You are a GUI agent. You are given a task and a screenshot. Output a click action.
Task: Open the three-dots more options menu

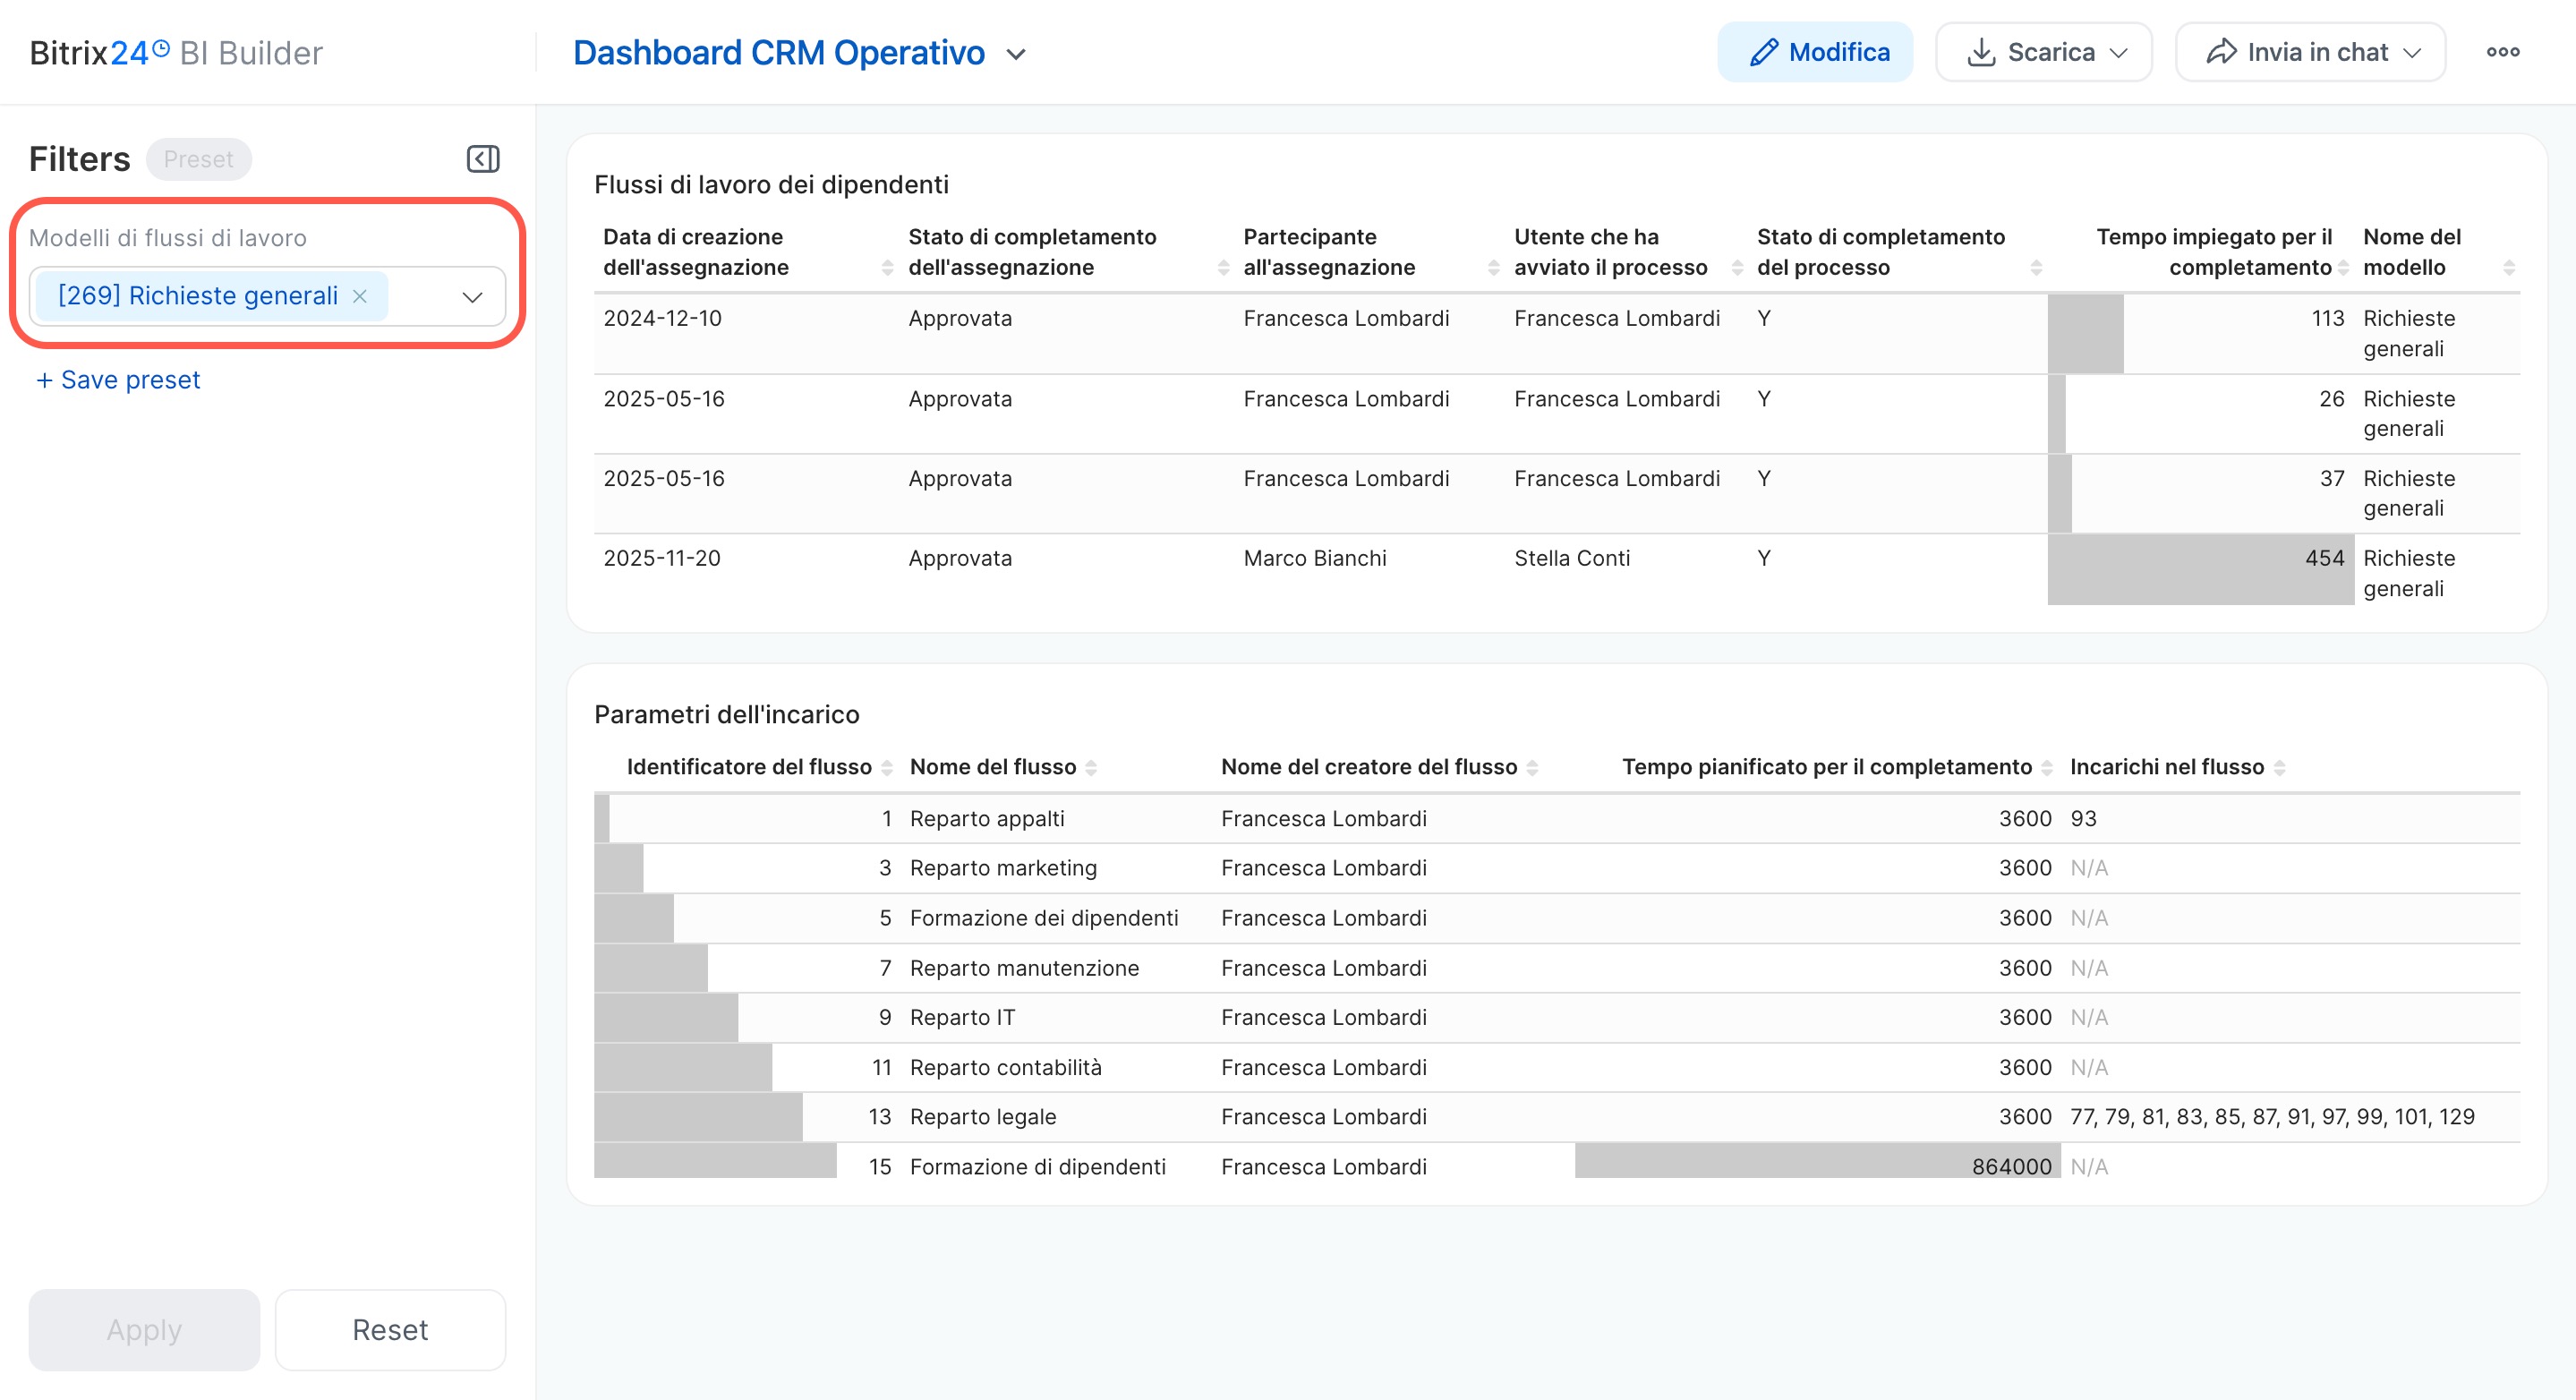pos(2502,52)
